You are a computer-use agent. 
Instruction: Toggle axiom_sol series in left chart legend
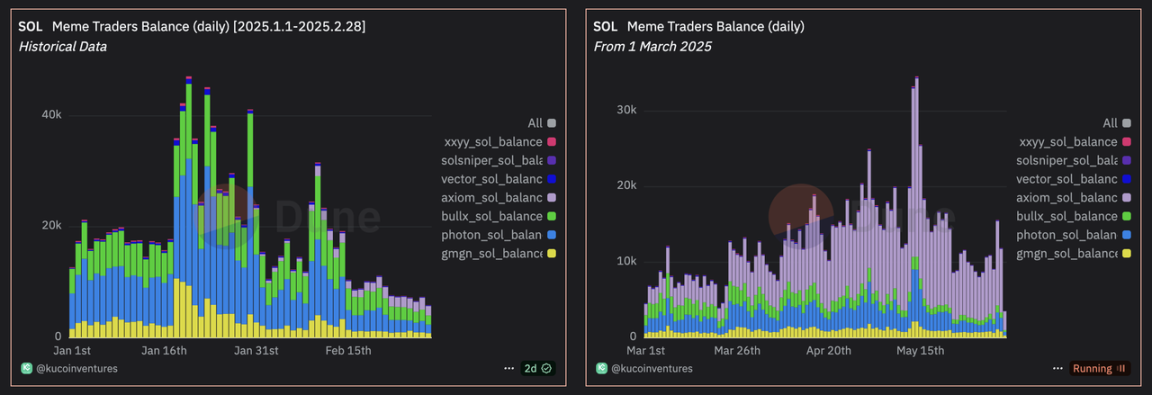[500, 198]
